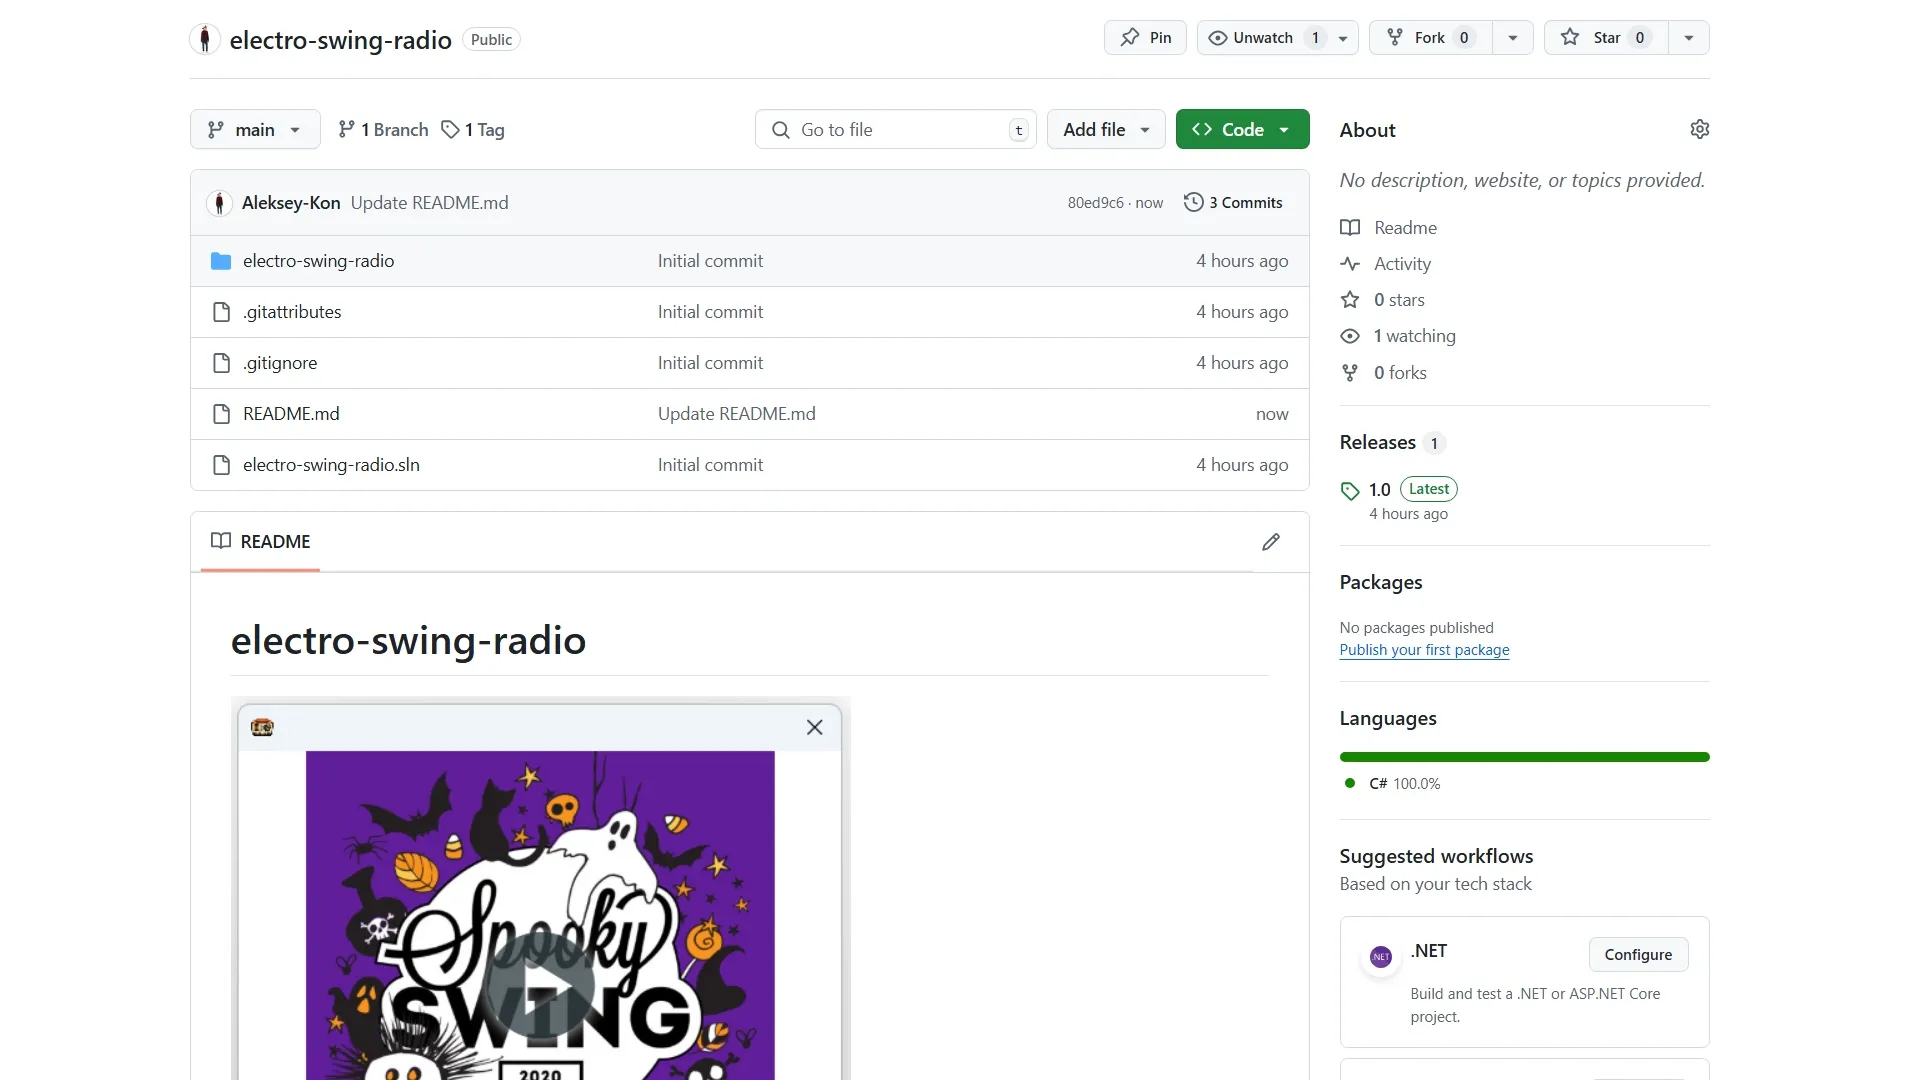Viewport: 1920px width, 1080px height.
Task: Click the green C# language bar
Action: tap(1524, 757)
